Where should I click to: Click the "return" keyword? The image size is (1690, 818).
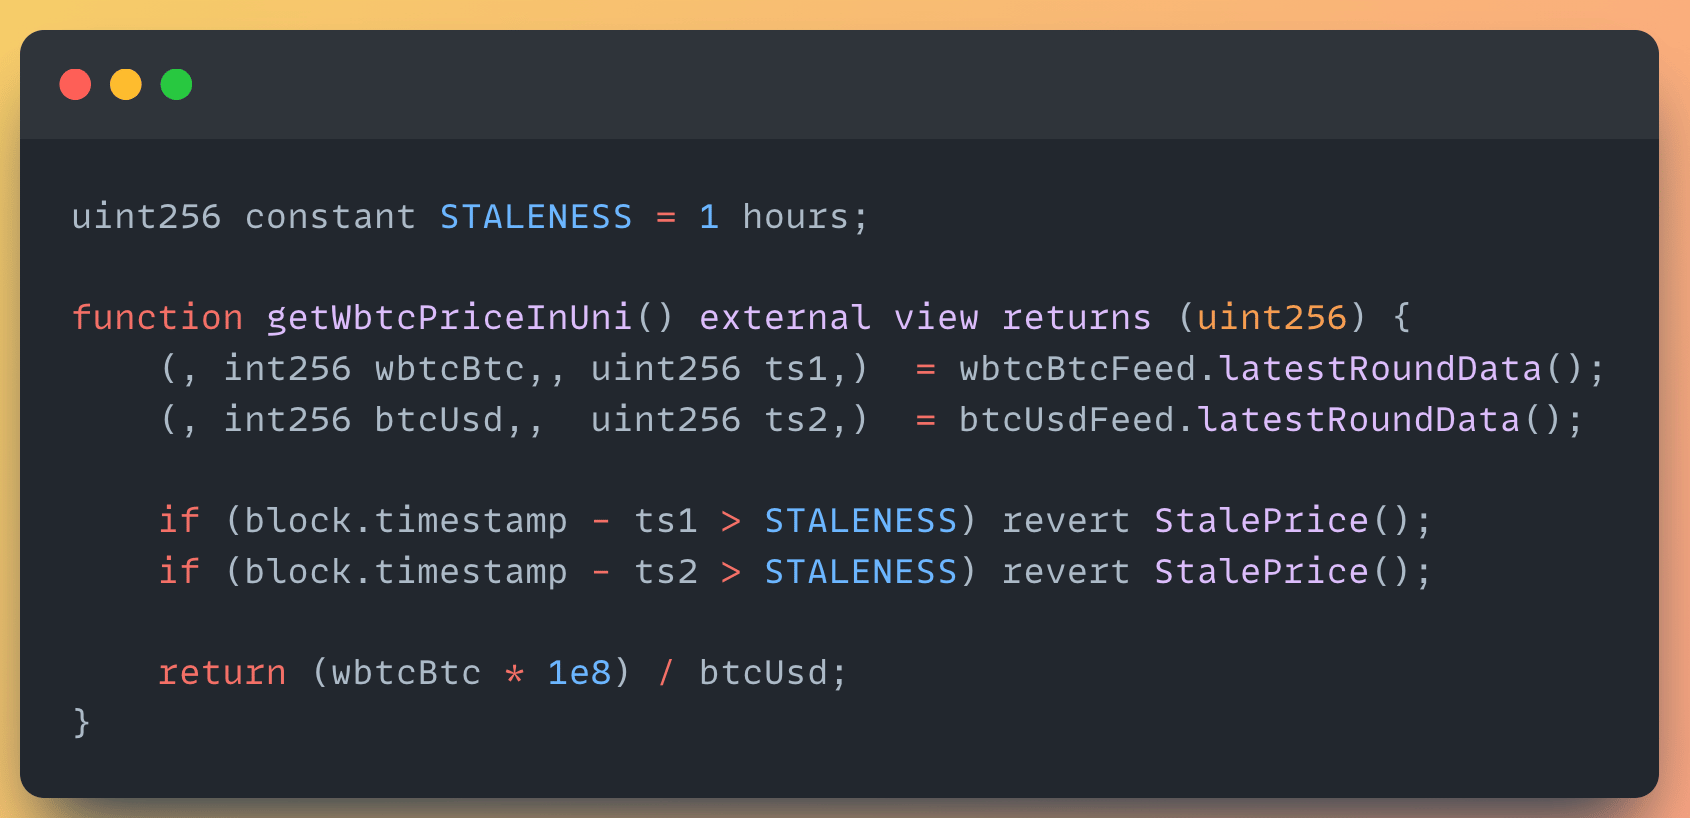point(222,673)
